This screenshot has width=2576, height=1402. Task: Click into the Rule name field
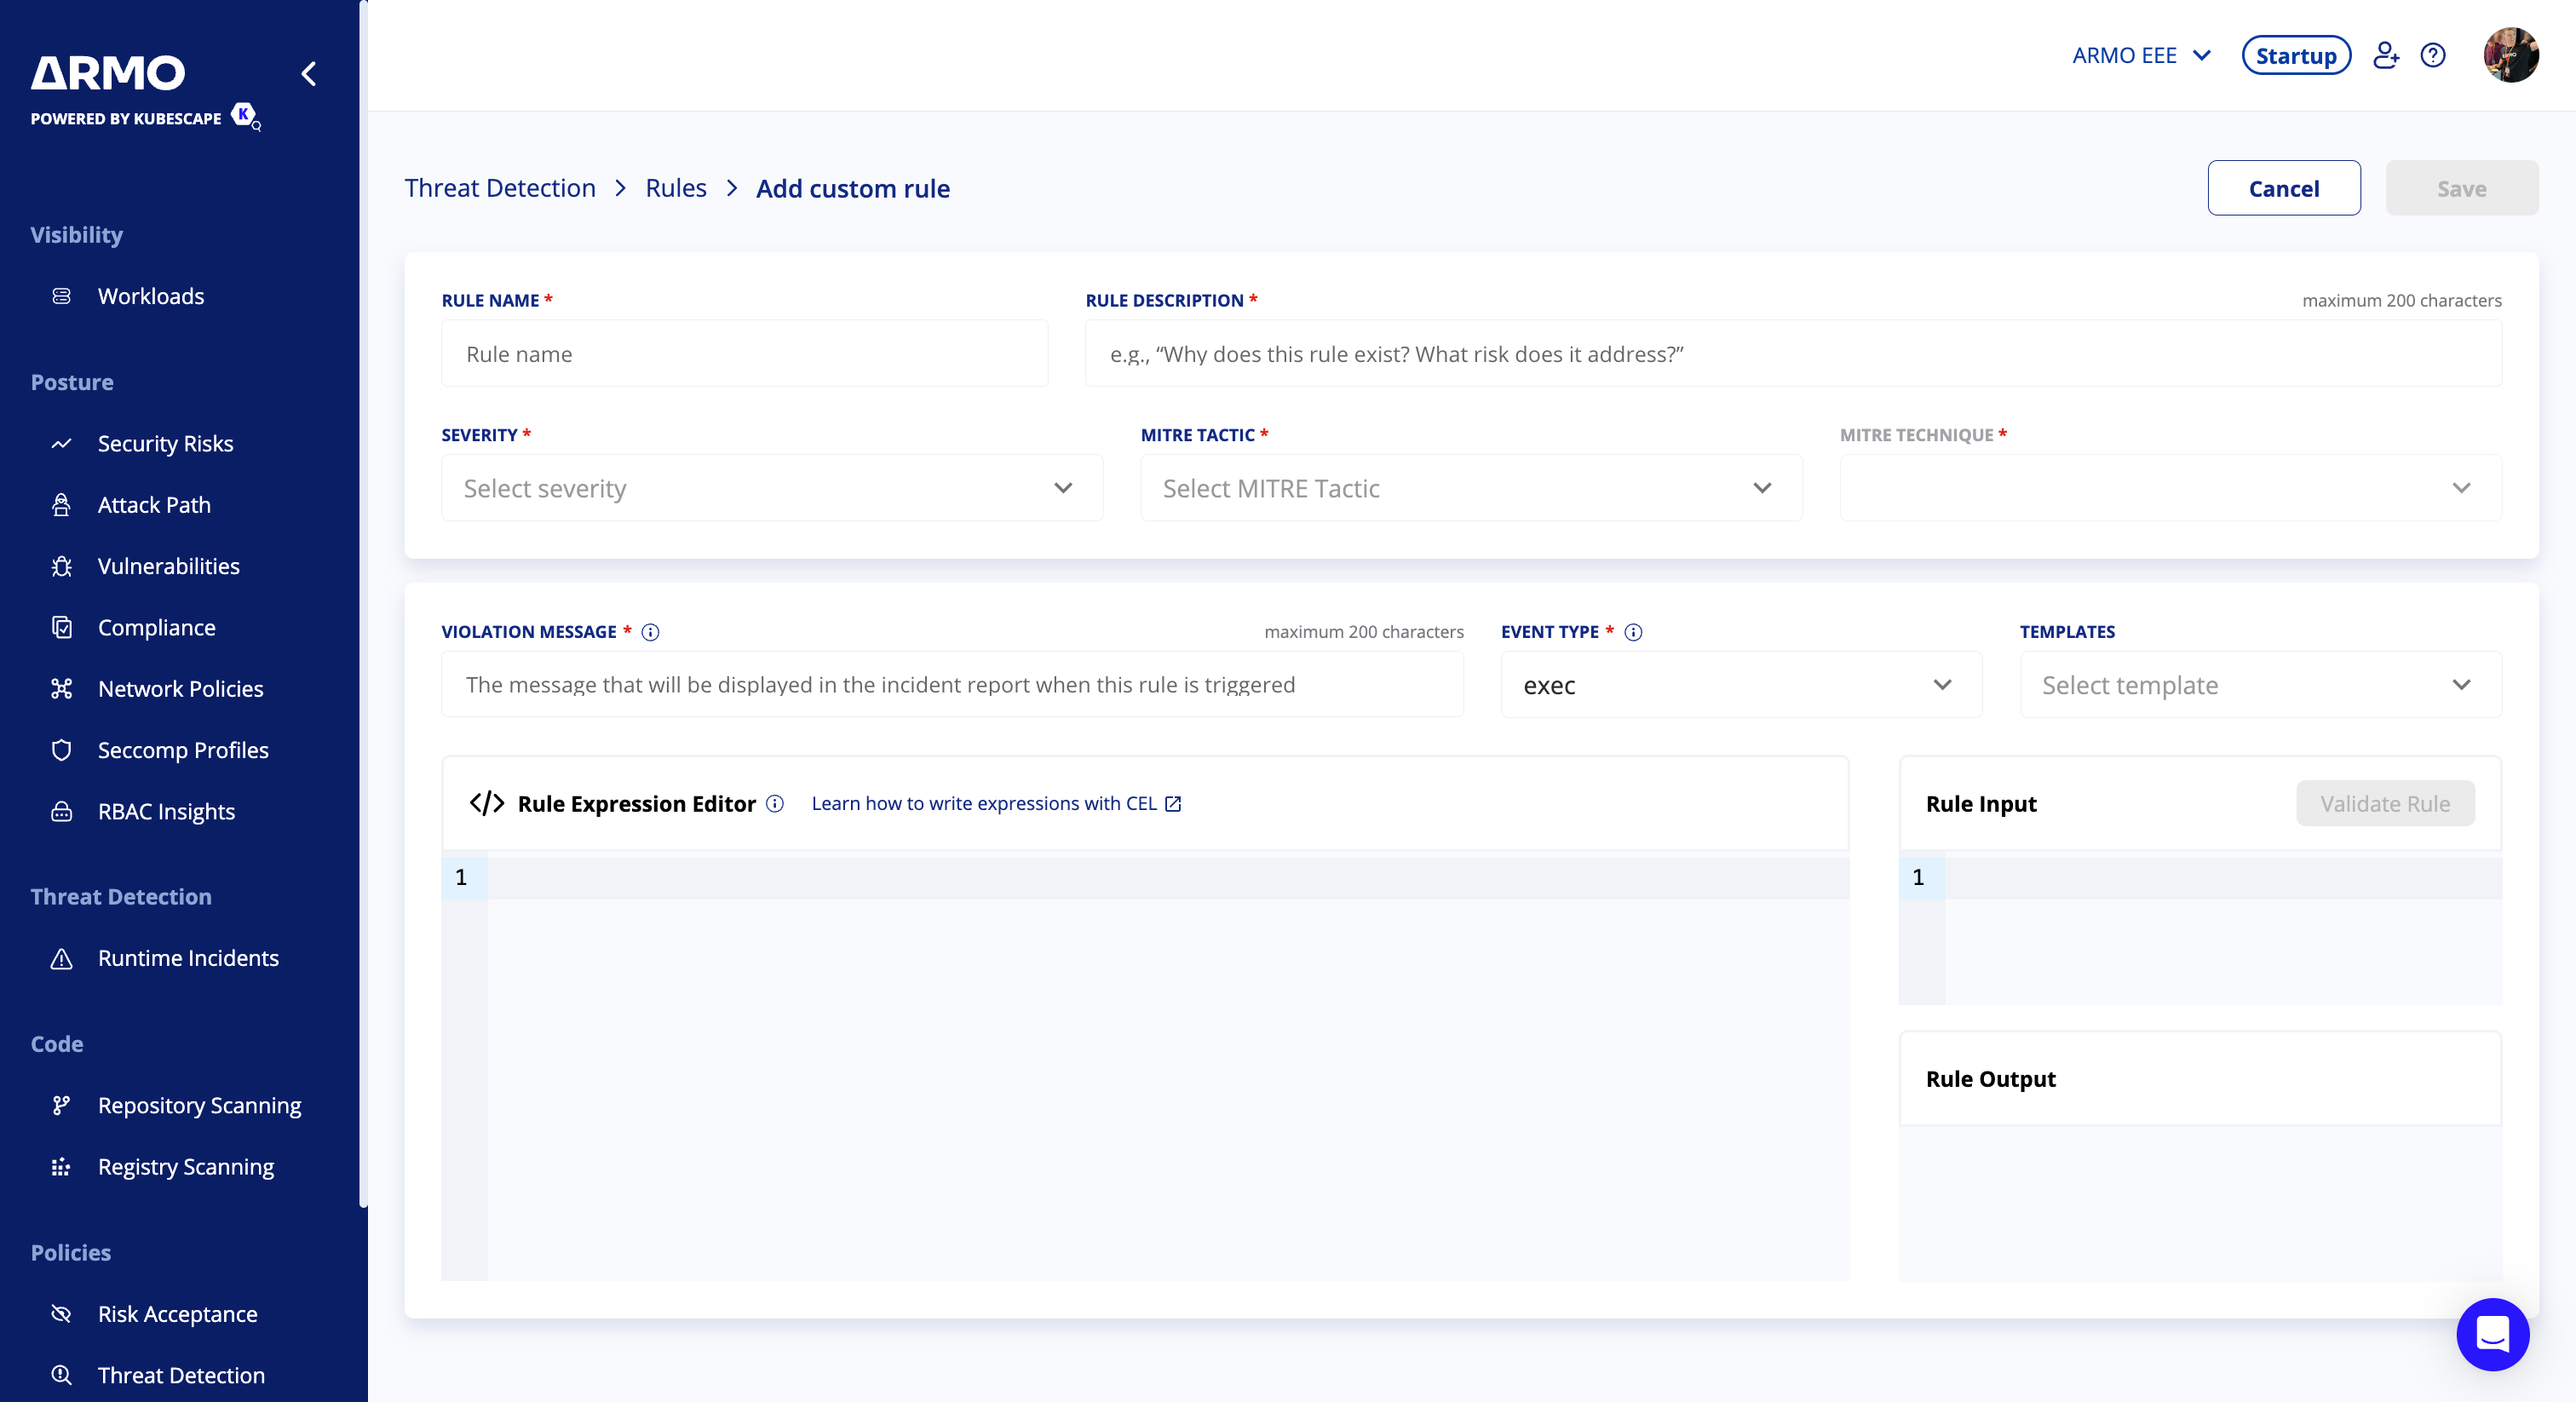point(744,354)
